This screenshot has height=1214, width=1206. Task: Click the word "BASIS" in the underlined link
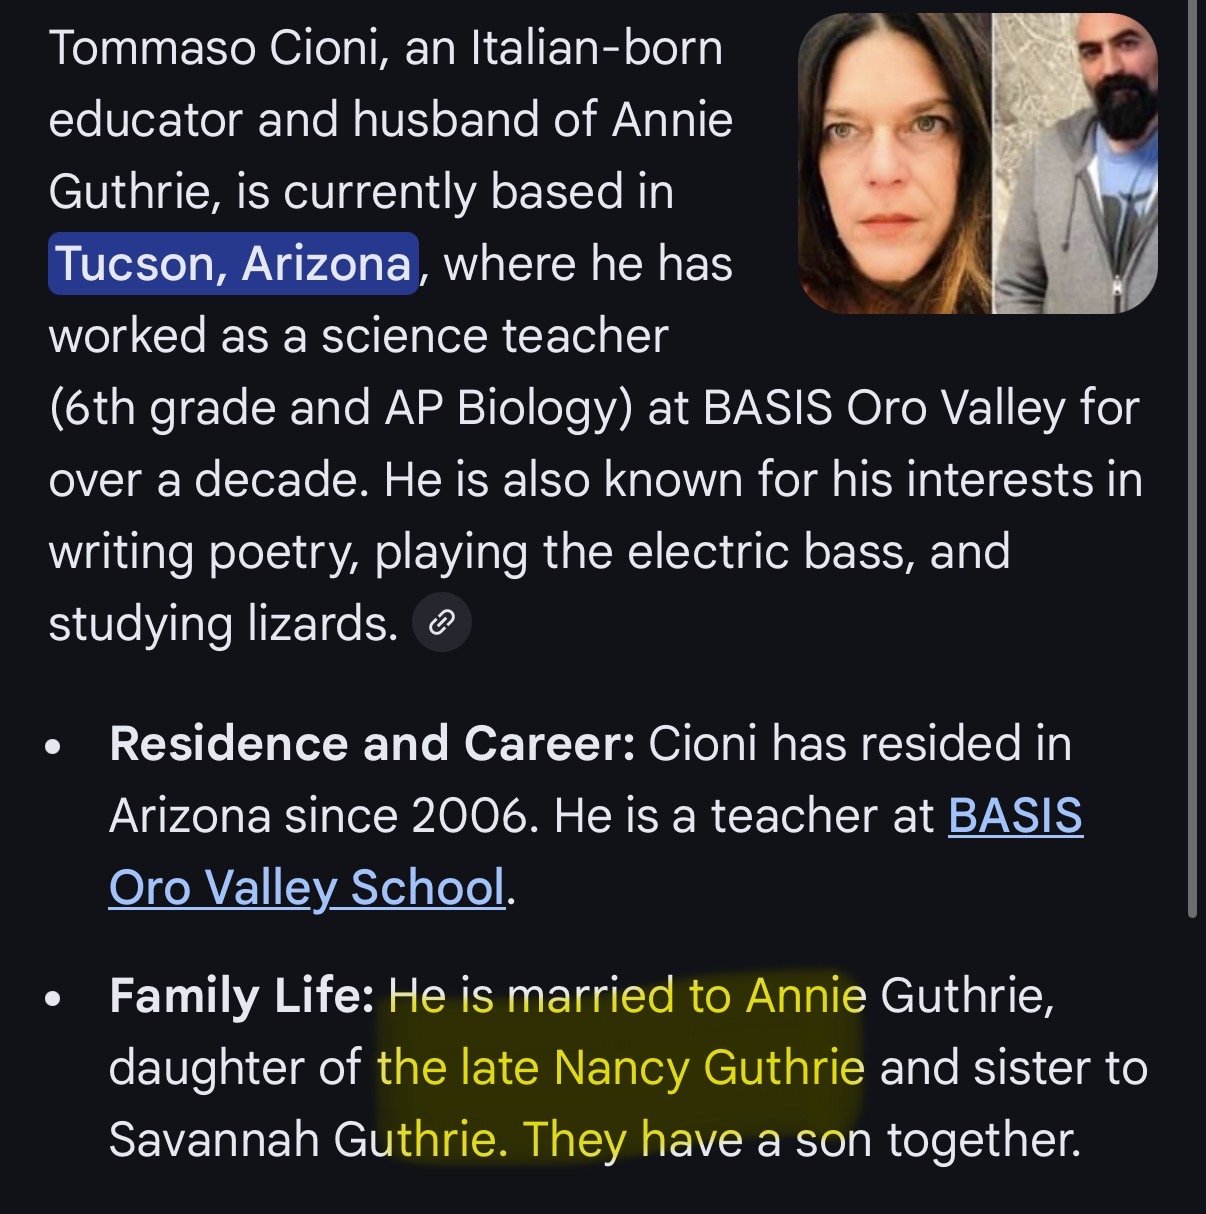[x=1014, y=816]
